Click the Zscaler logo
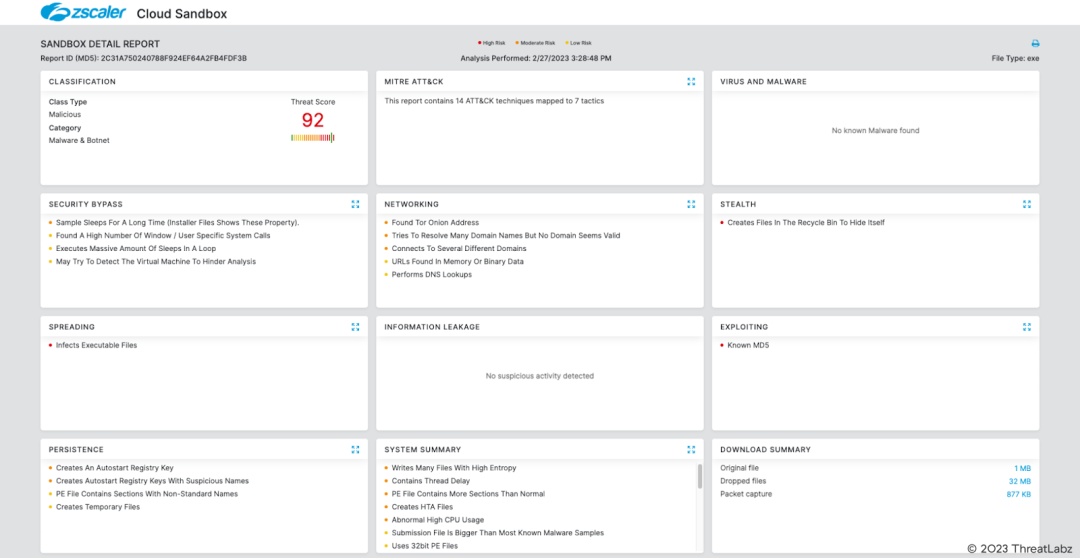 (x=82, y=13)
